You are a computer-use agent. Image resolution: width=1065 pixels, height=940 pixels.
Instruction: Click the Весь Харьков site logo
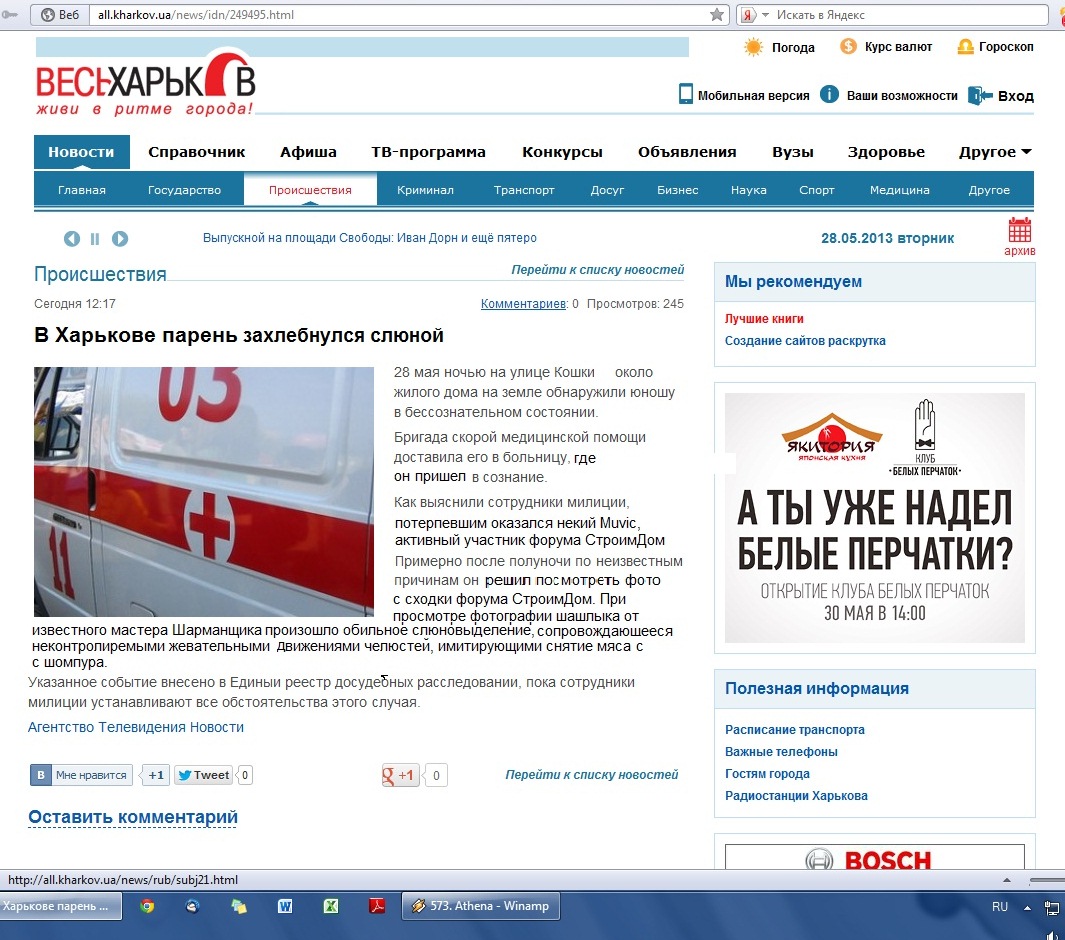pyautogui.click(x=145, y=83)
